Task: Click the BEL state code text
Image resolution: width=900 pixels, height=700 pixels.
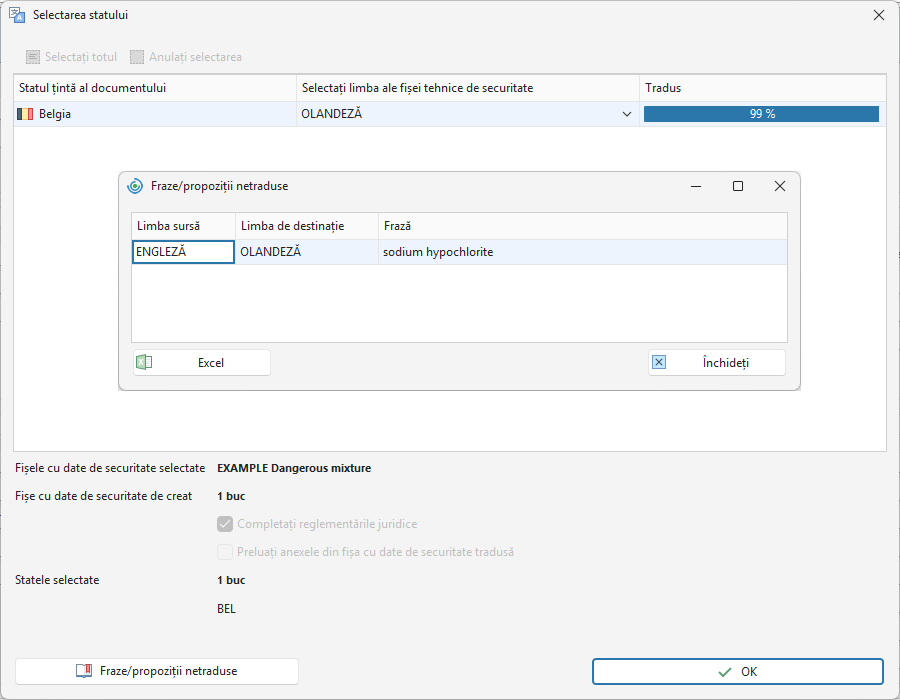Action: [226, 609]
